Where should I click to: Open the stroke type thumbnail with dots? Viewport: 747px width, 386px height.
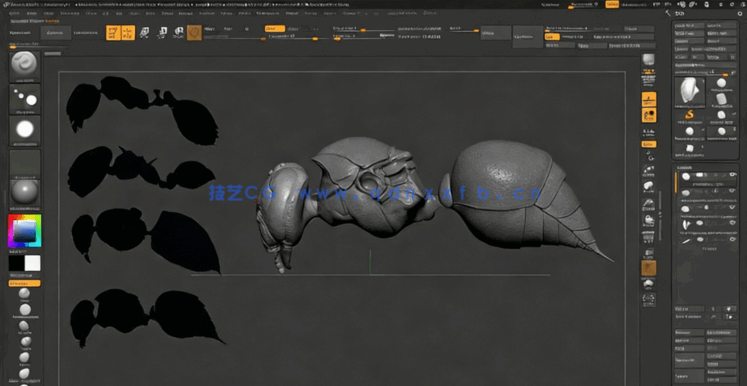[x=25, y=99]
